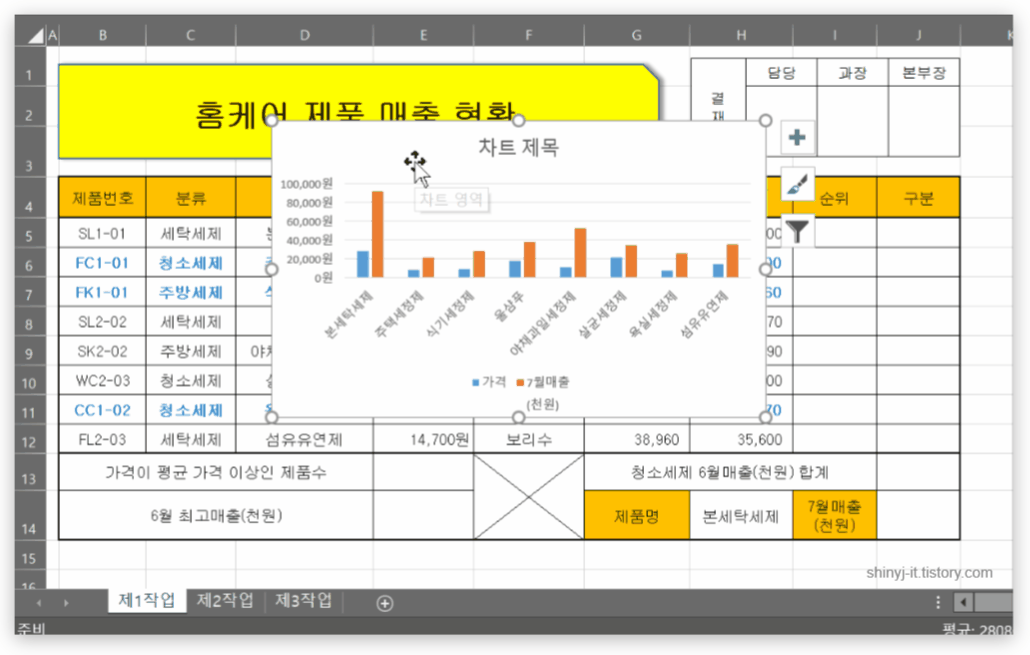Select the 가격 legend entry
This screenshot has width=1030, height=655.
489,382
